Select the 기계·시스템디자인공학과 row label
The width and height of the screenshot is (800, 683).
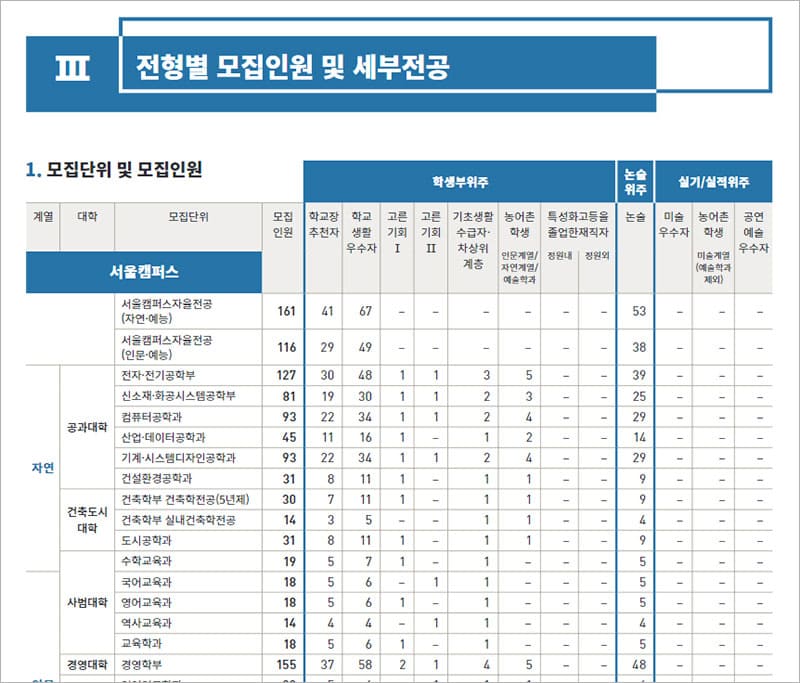pos(178,458)
